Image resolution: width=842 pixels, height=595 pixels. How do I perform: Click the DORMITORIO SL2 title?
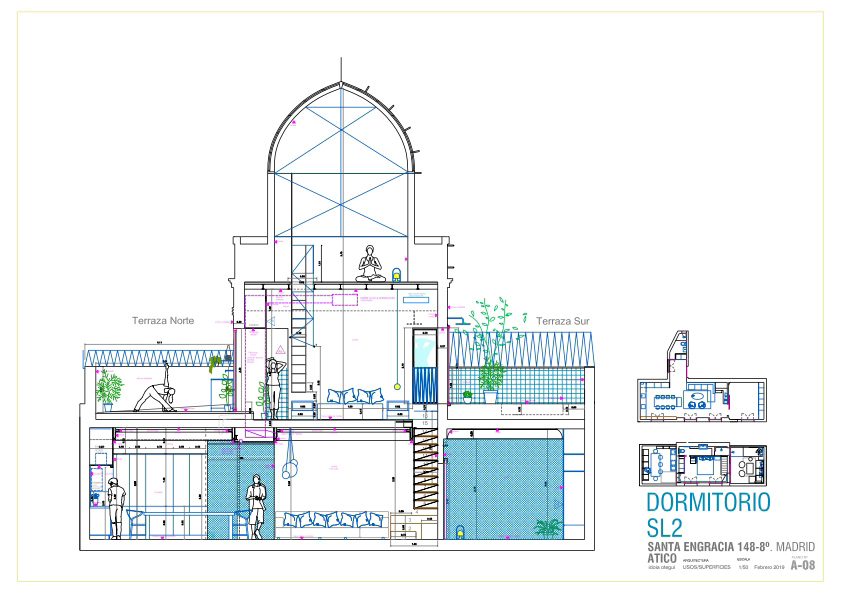click(x=708, y=515)
